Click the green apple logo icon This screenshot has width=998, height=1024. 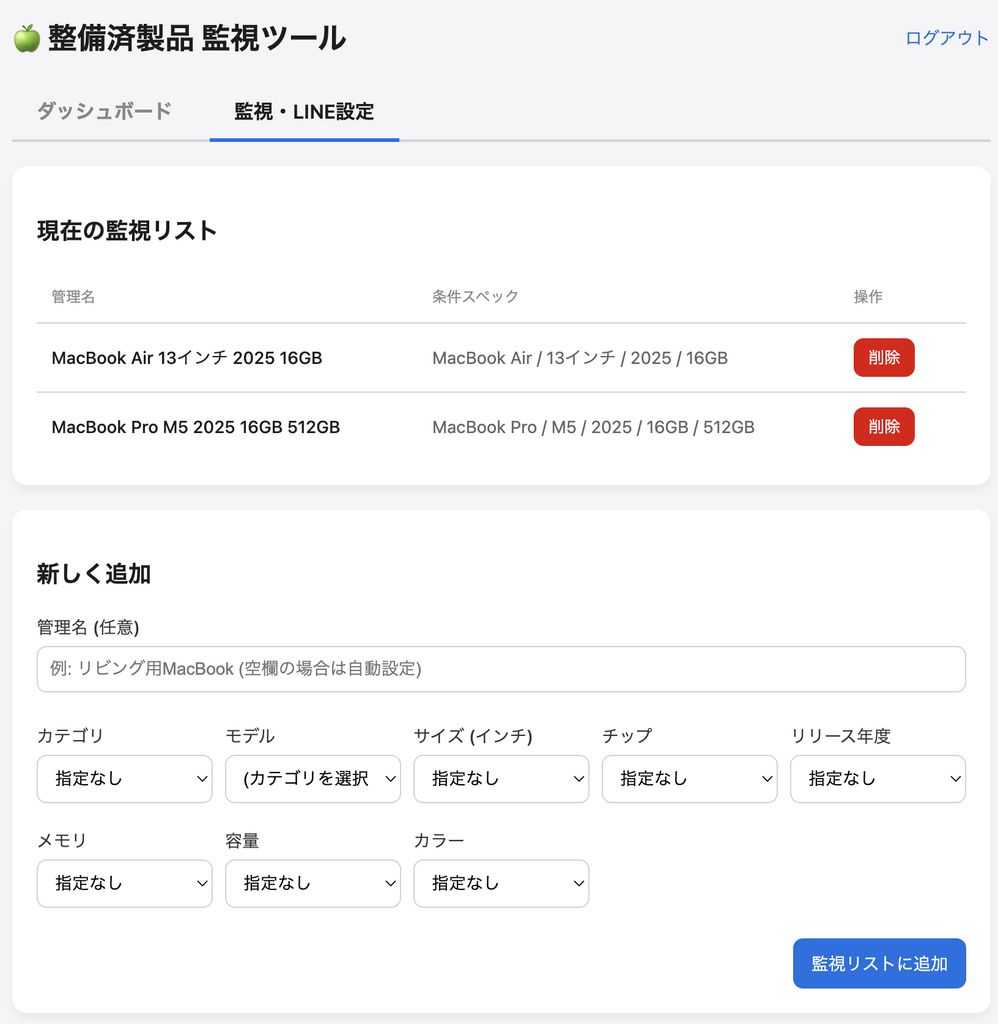click(x=27, y=39)
